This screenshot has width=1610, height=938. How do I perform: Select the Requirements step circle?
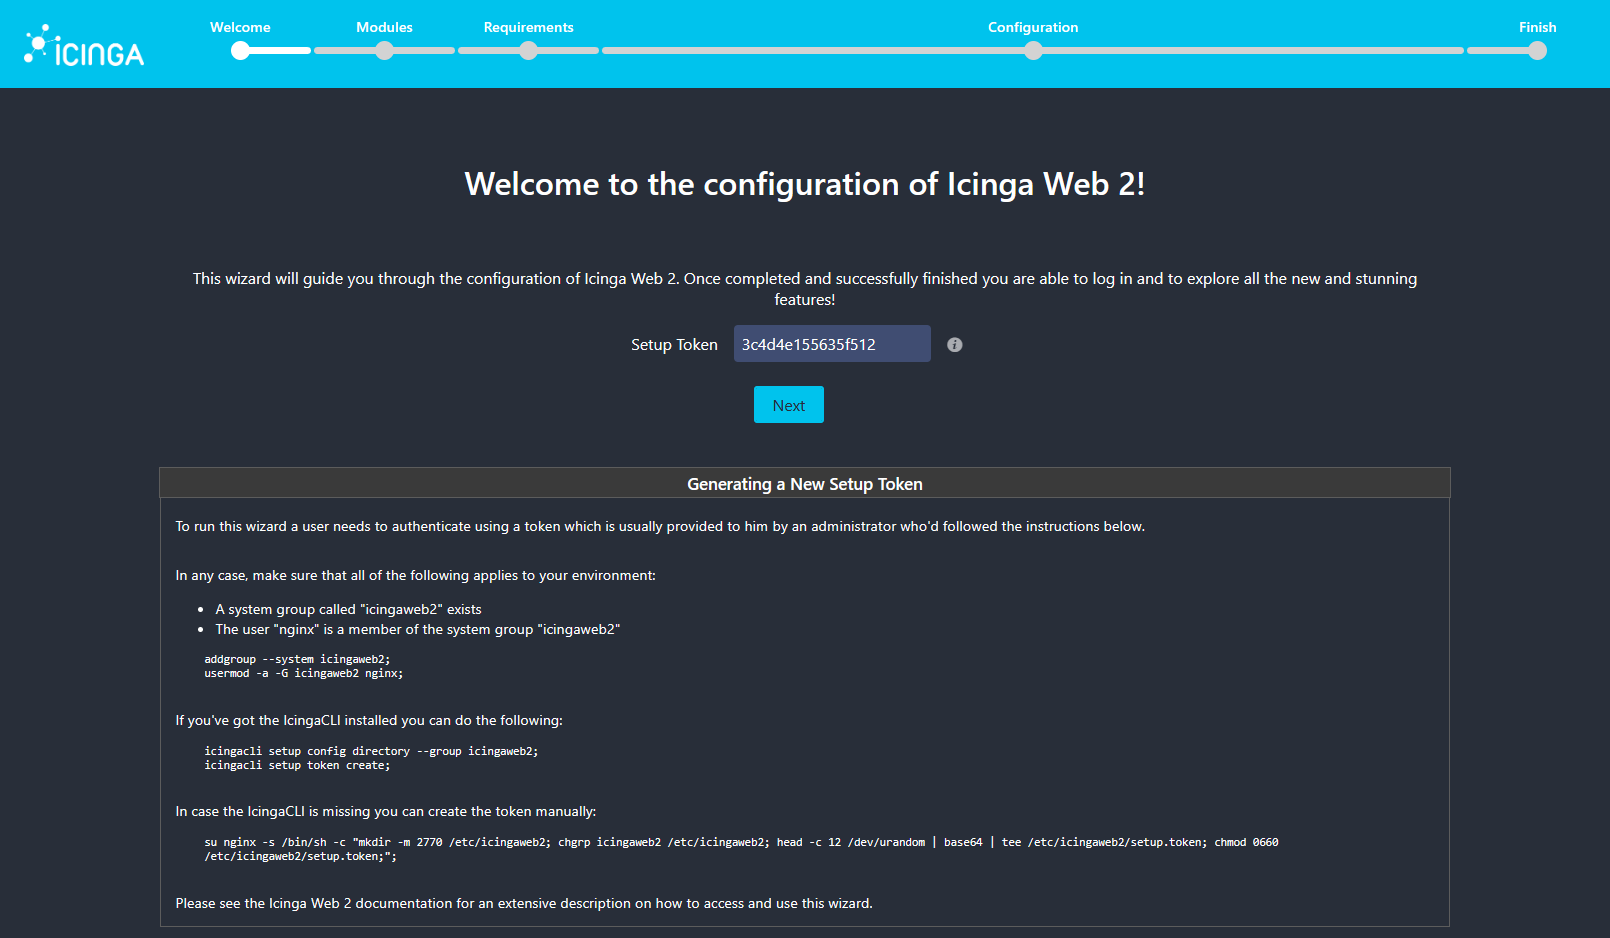point(529,50)
